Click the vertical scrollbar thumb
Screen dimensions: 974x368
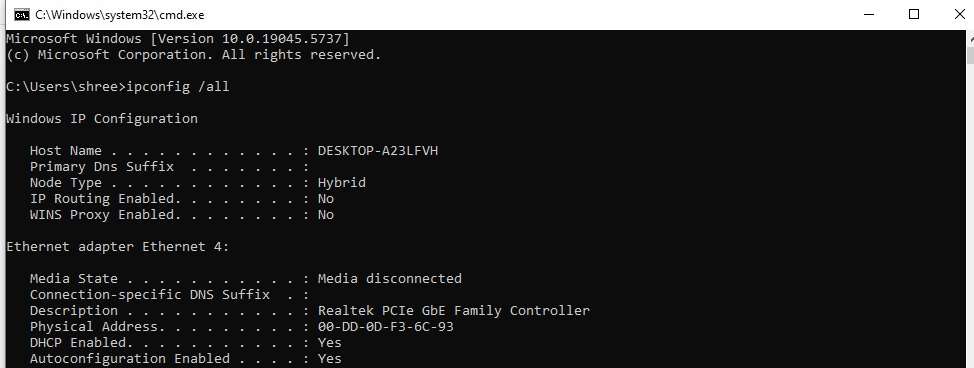pos(970,55)
